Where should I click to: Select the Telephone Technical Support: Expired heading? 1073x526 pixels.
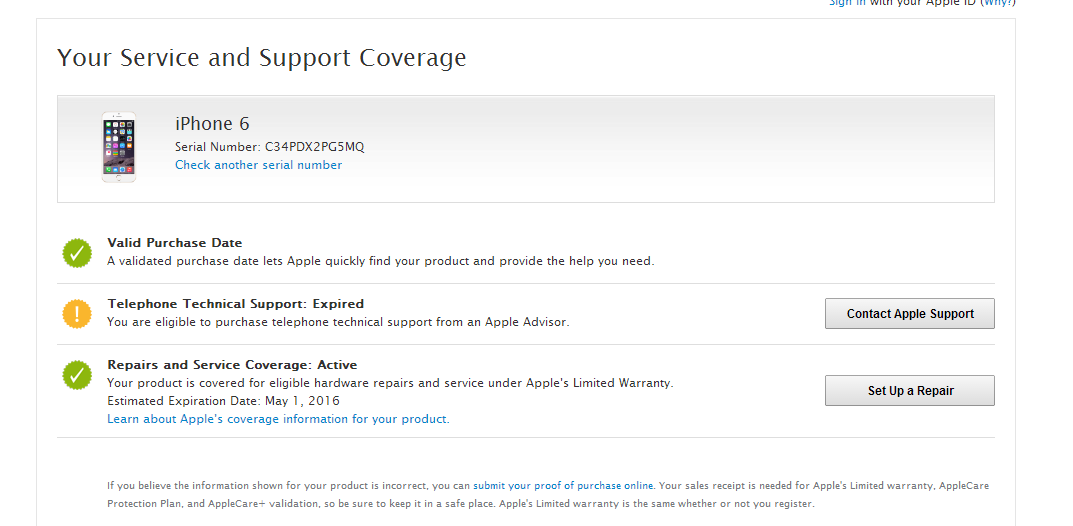click(235, 304)
